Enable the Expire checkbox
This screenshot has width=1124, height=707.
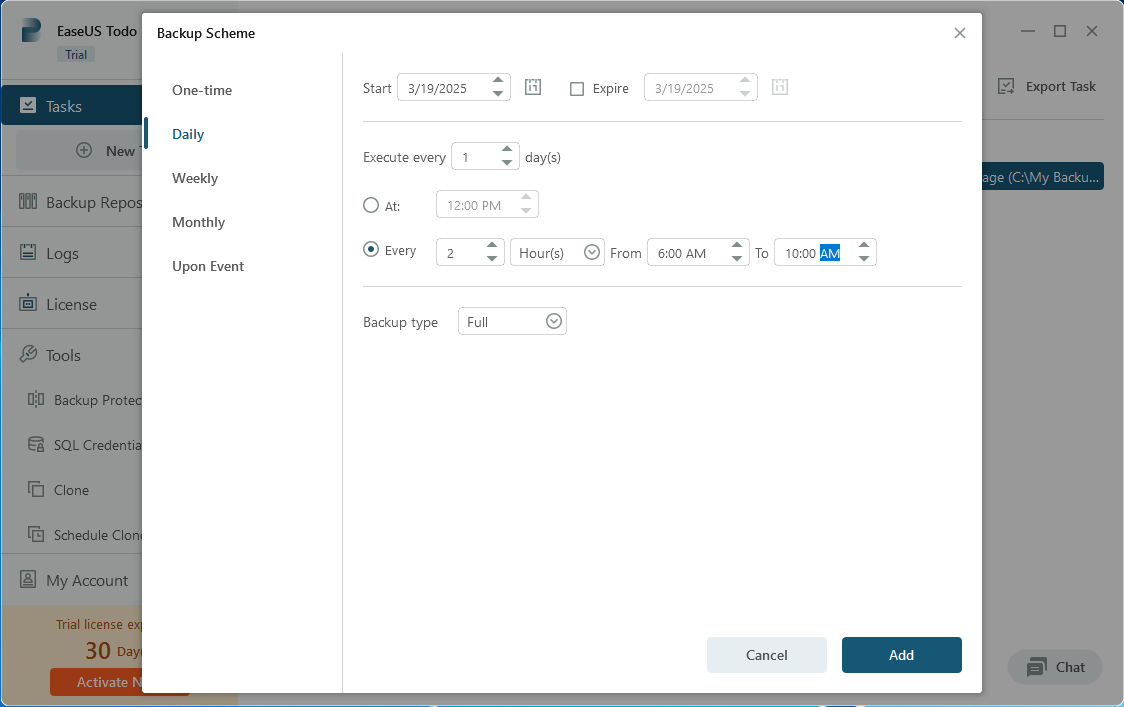[577, 89]
